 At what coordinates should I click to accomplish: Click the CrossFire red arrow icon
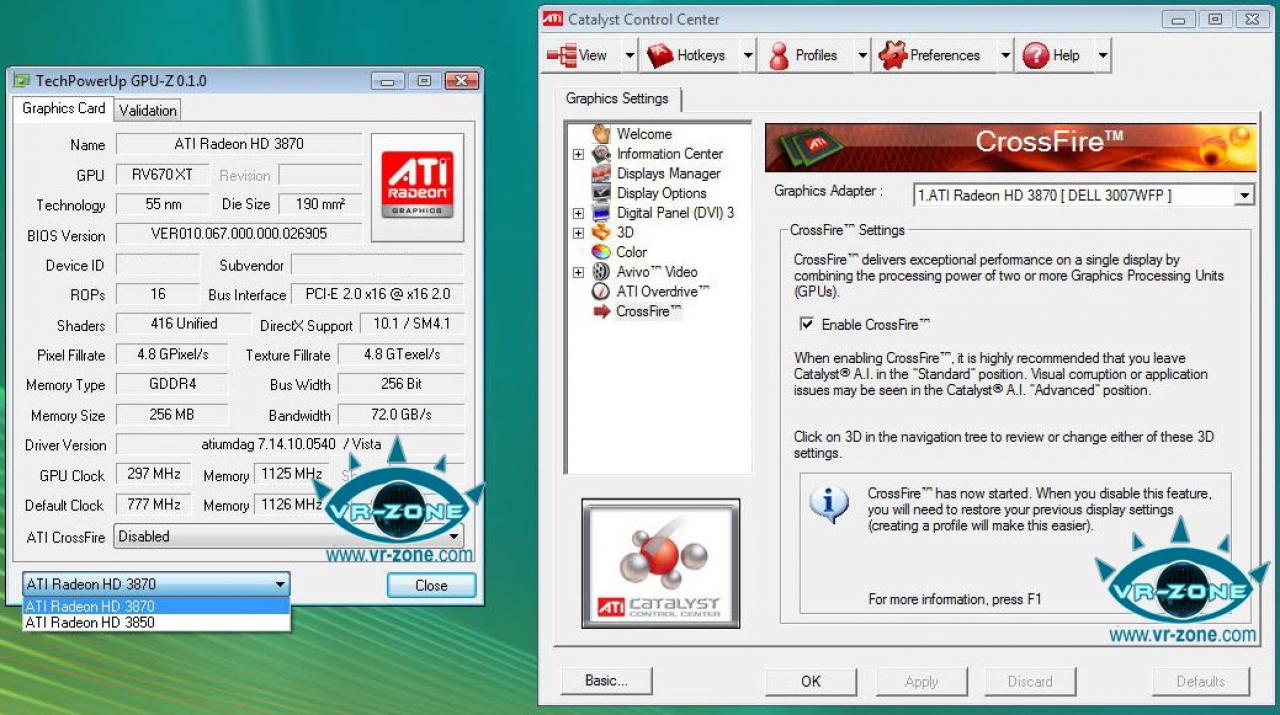pos(601,311)
